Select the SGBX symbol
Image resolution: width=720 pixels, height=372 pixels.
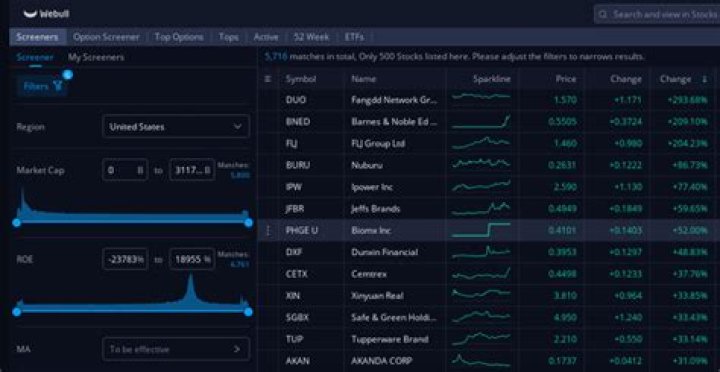click(297, 317)
